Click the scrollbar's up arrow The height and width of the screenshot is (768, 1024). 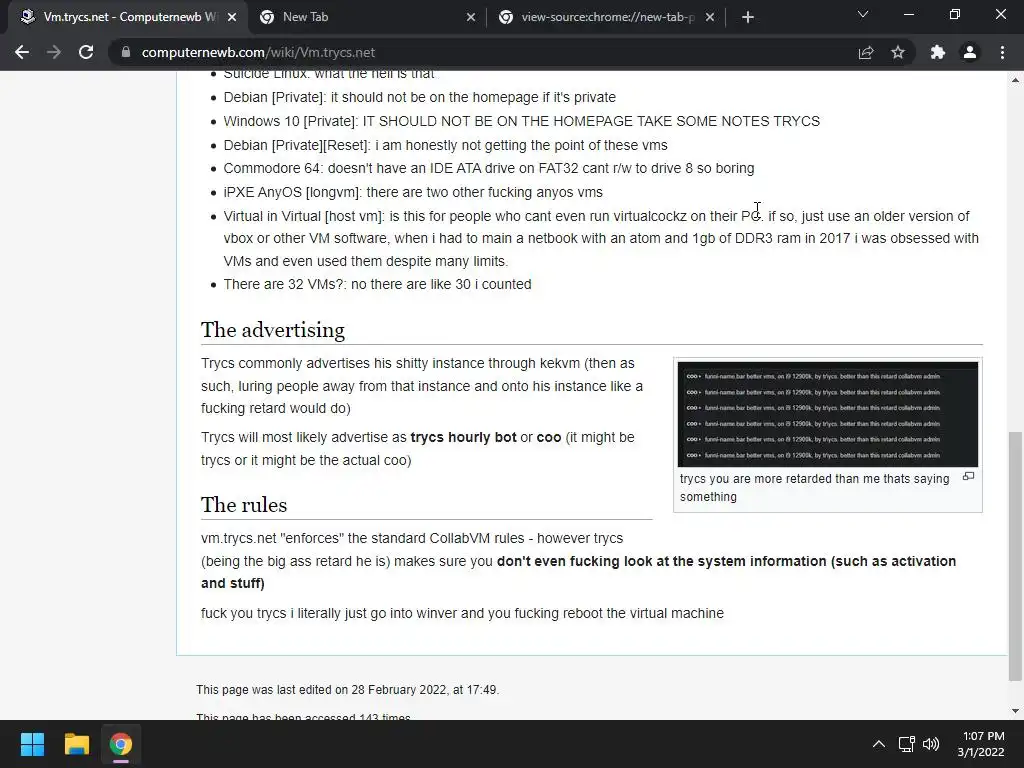[x=1015, y=80]
